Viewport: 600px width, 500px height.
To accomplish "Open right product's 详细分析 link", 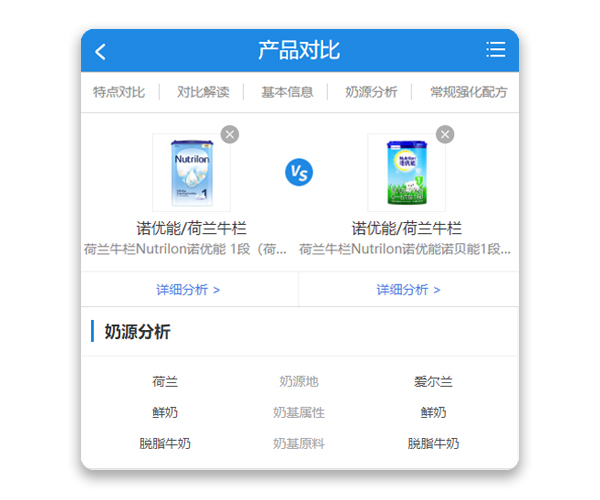I will (x=409, y=290).
